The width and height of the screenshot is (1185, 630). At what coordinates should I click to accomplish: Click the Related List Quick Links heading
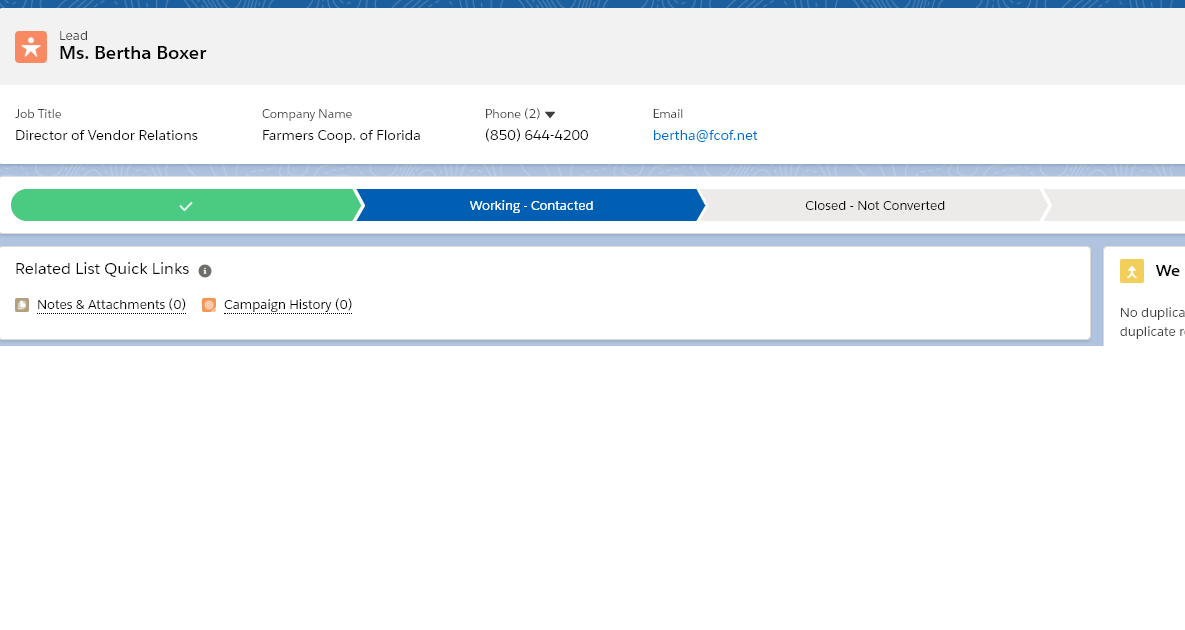pos(102,269)
